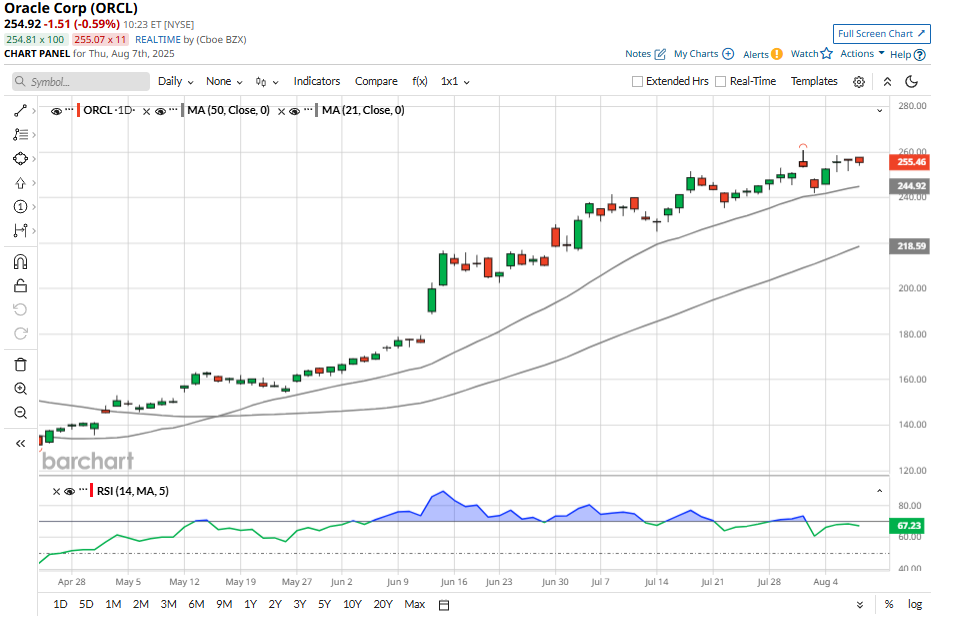The image size is (958, 621).
Task: Open the Compare menu
Action: click(376, 81)
